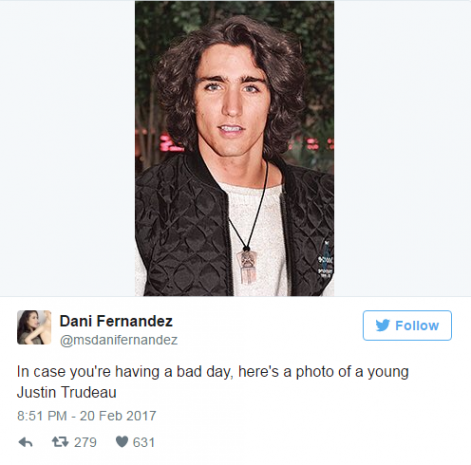The image size is (471, 465).
Task: Select the "Justin Trudeau" text in tweet
Action: (x=66, y=392)
